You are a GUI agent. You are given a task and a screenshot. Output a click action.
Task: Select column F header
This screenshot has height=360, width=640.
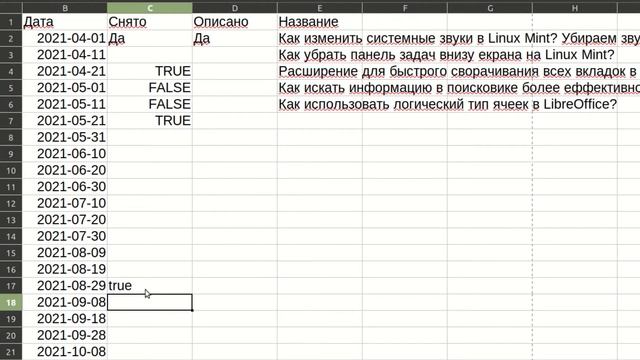coord(404,8)
